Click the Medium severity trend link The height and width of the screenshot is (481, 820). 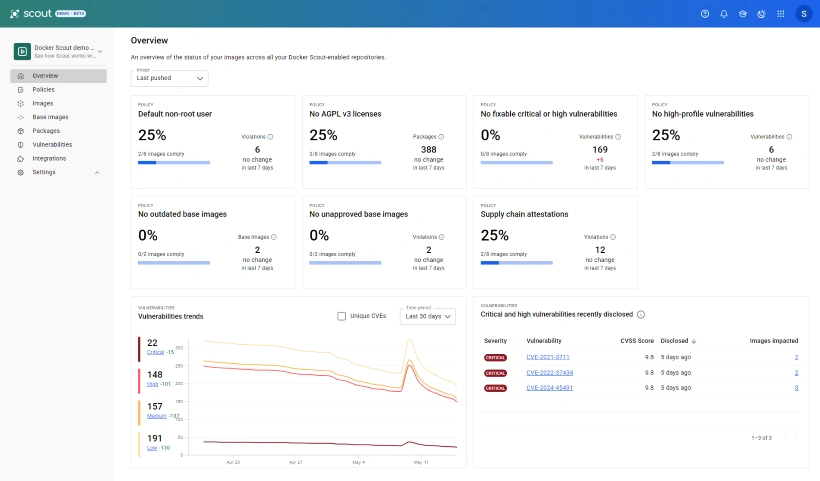point(156,416)
